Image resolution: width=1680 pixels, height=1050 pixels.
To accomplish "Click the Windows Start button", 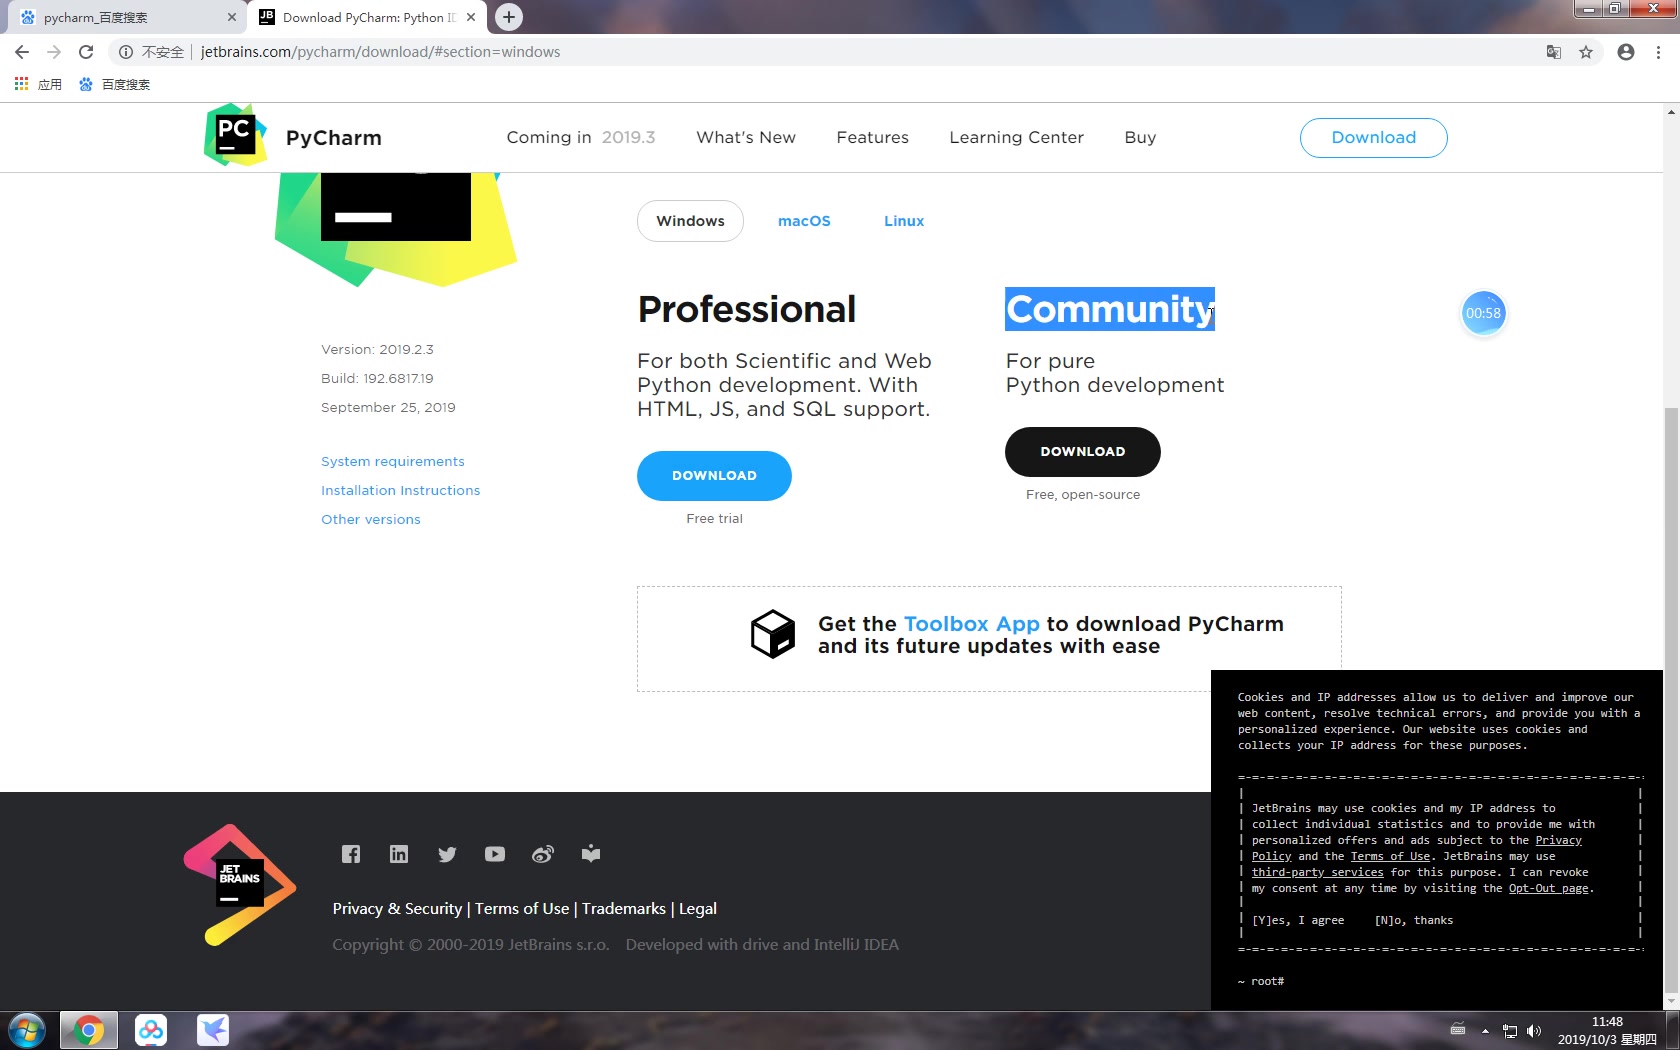I will pos(27,1030).
